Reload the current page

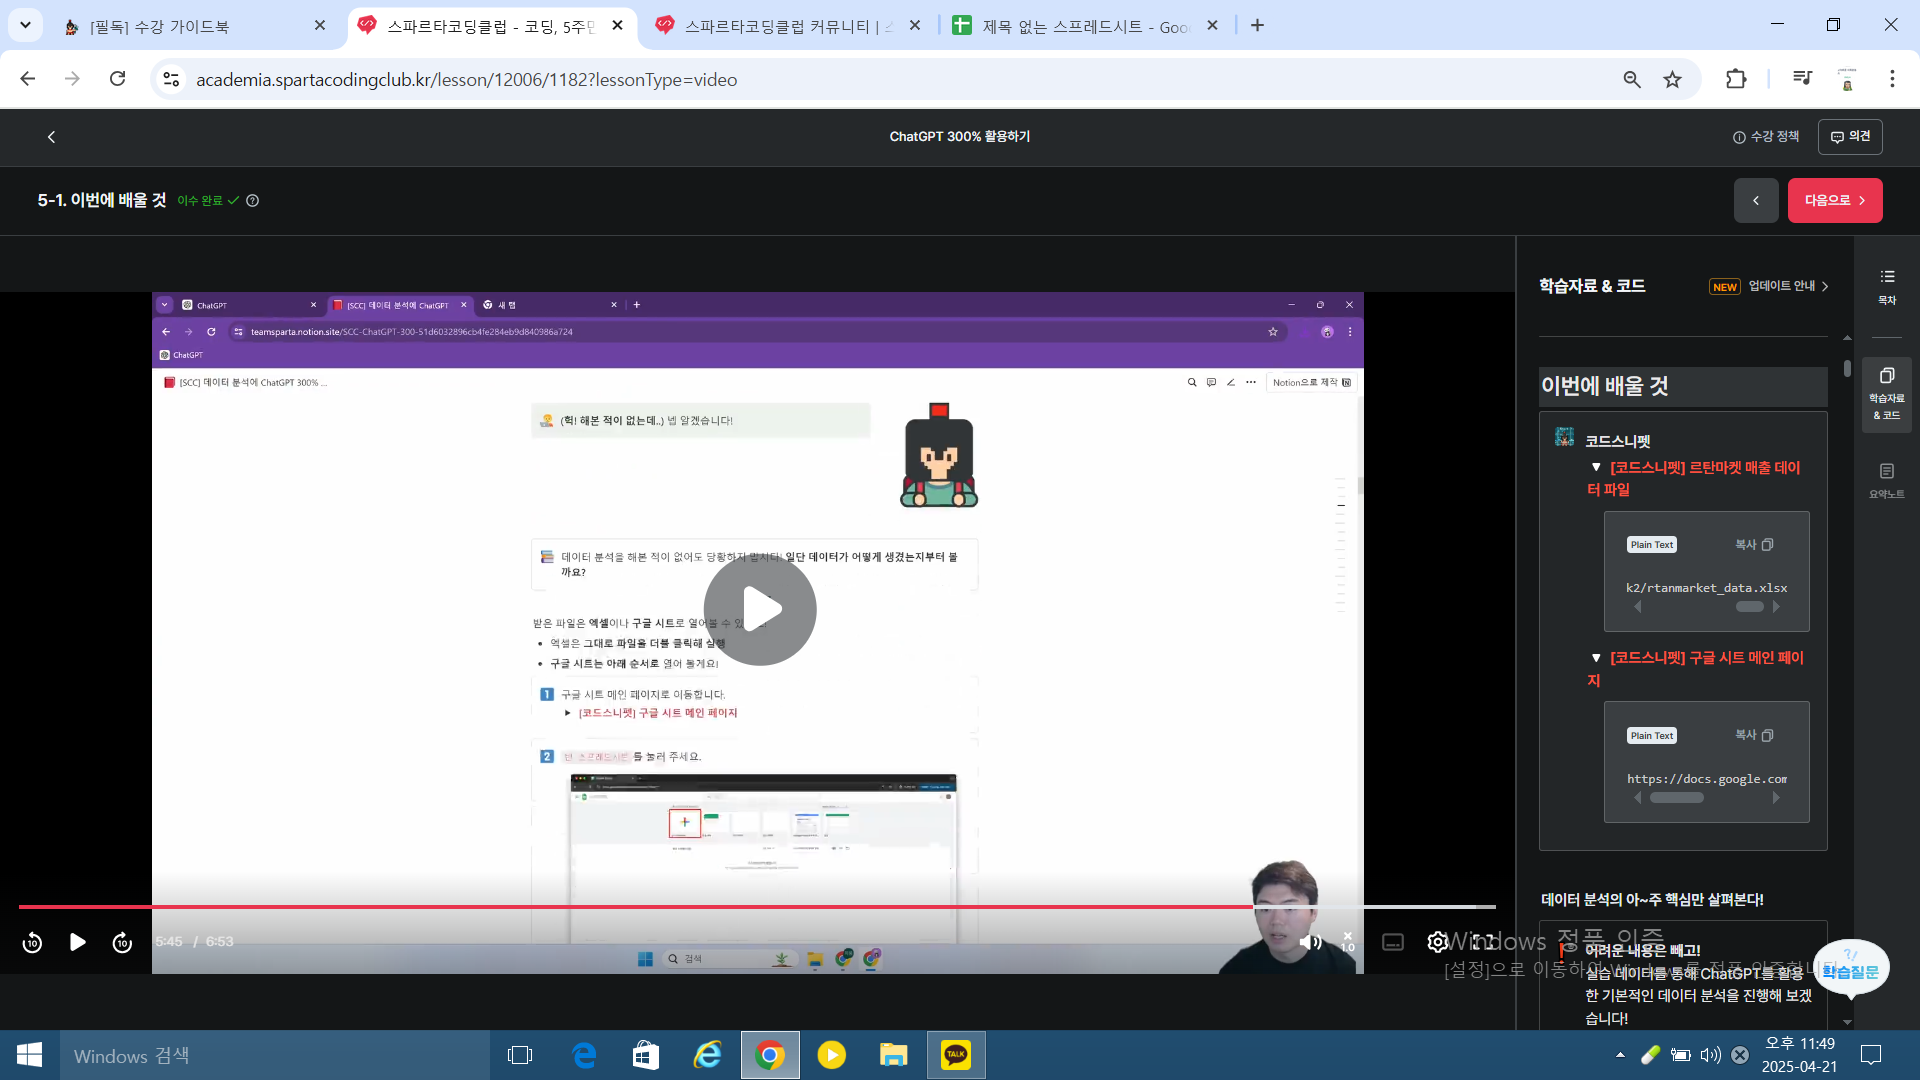click(118, 79)
